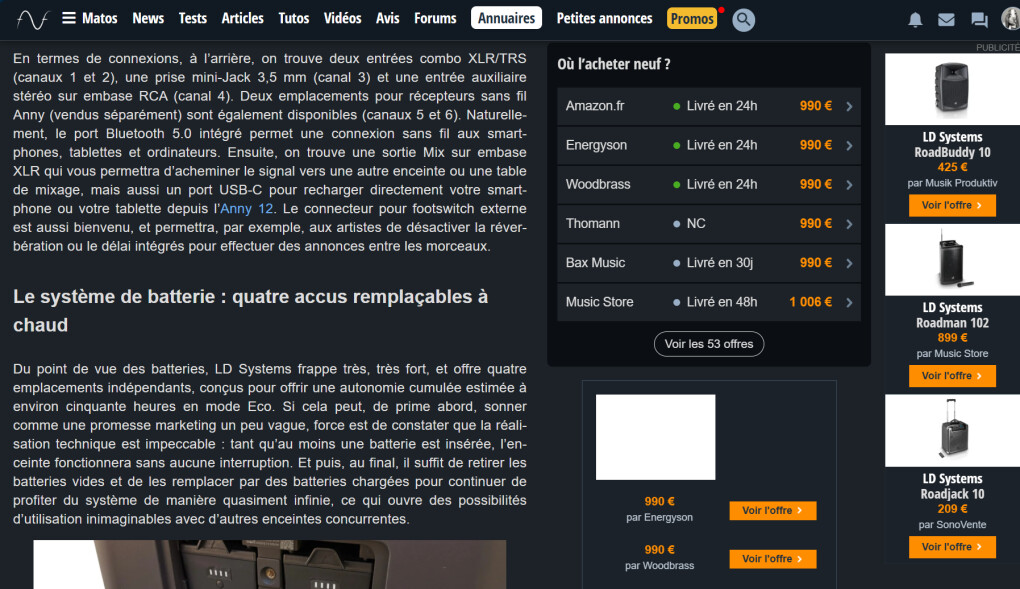Open the mail envelope icon
Viewport: 1020px width, 589px height.
946,20
